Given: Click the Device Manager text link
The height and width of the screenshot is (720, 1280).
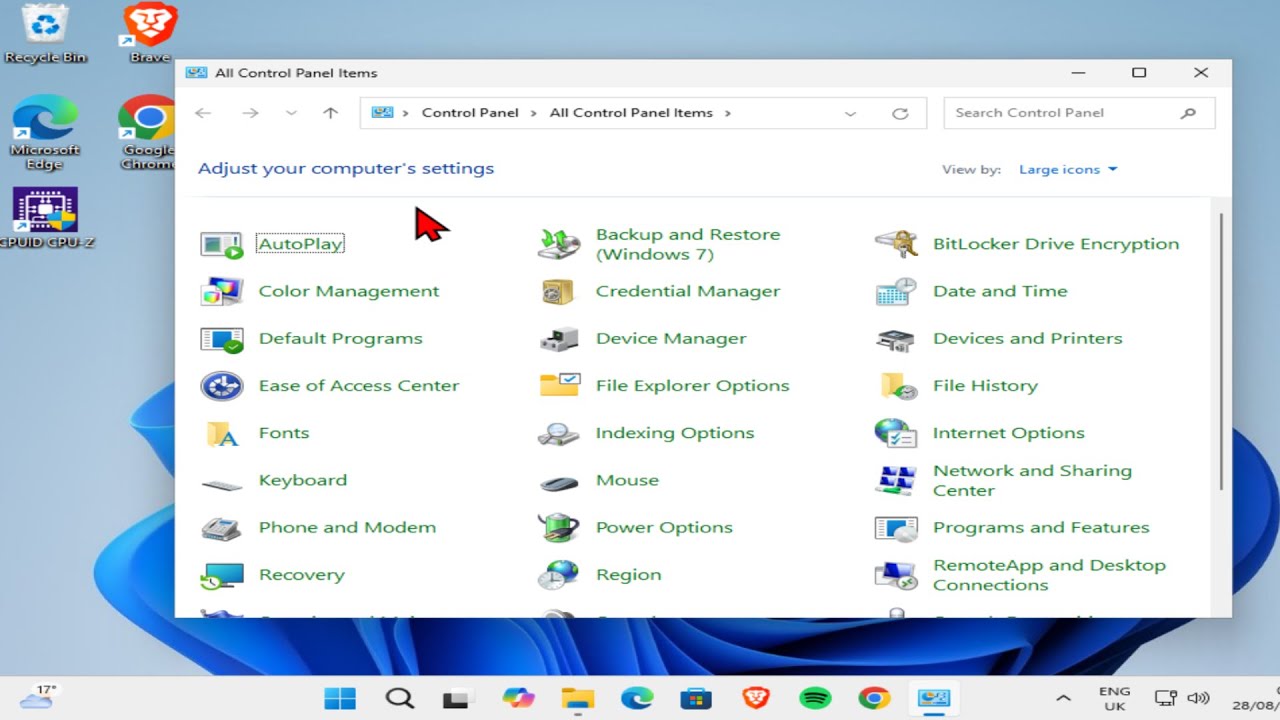Looking at the screenshot, I should [671, 338].
